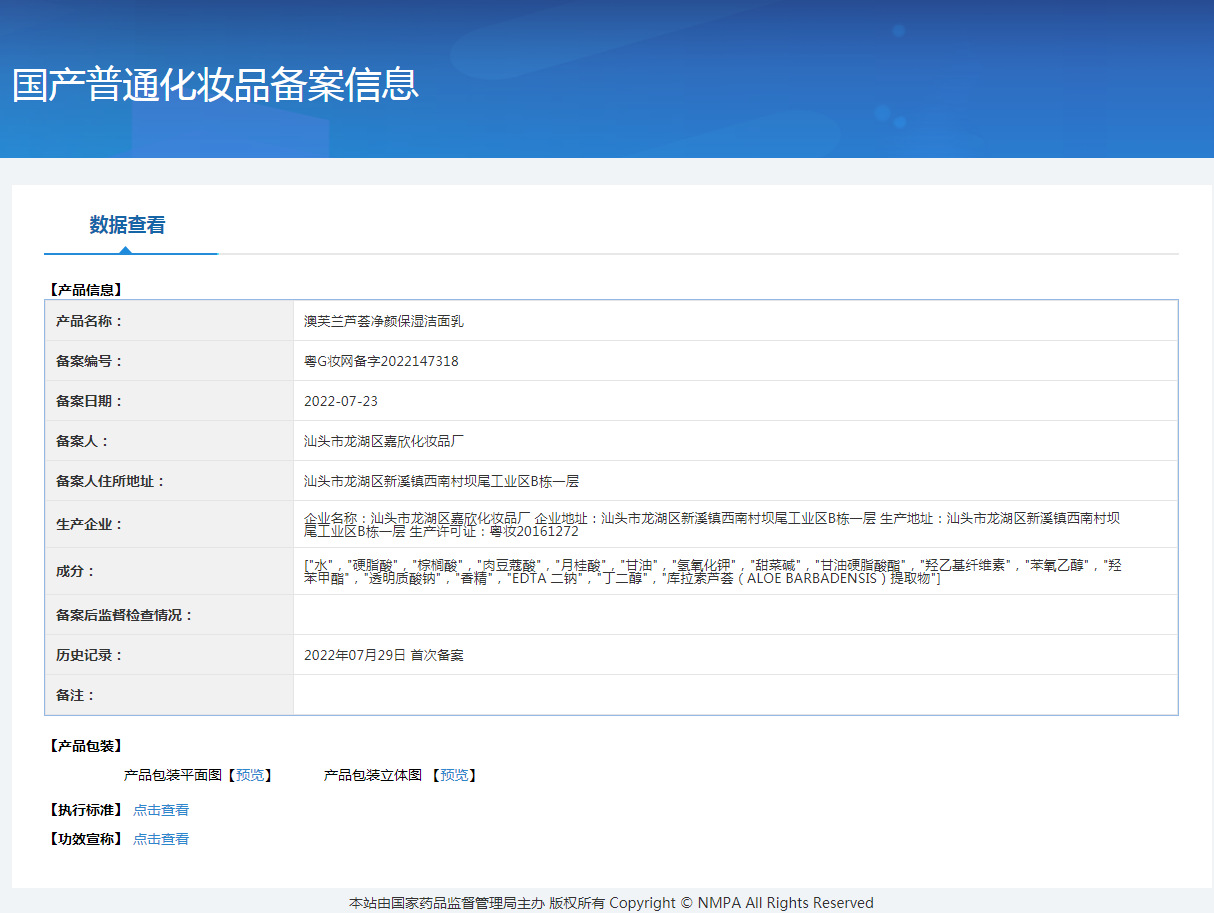Open 预览 for 产品包装平面图
Viewport: 1214px width, 913px height.
click(250, 775)
